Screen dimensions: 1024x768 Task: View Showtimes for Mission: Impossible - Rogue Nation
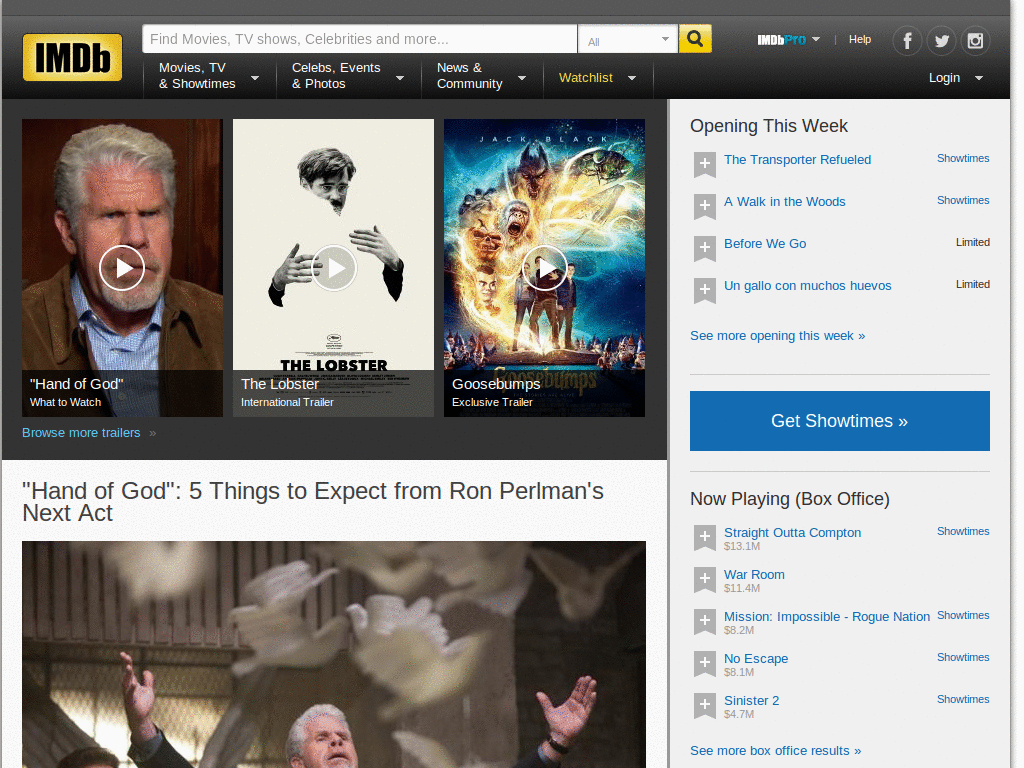point(963,615)
